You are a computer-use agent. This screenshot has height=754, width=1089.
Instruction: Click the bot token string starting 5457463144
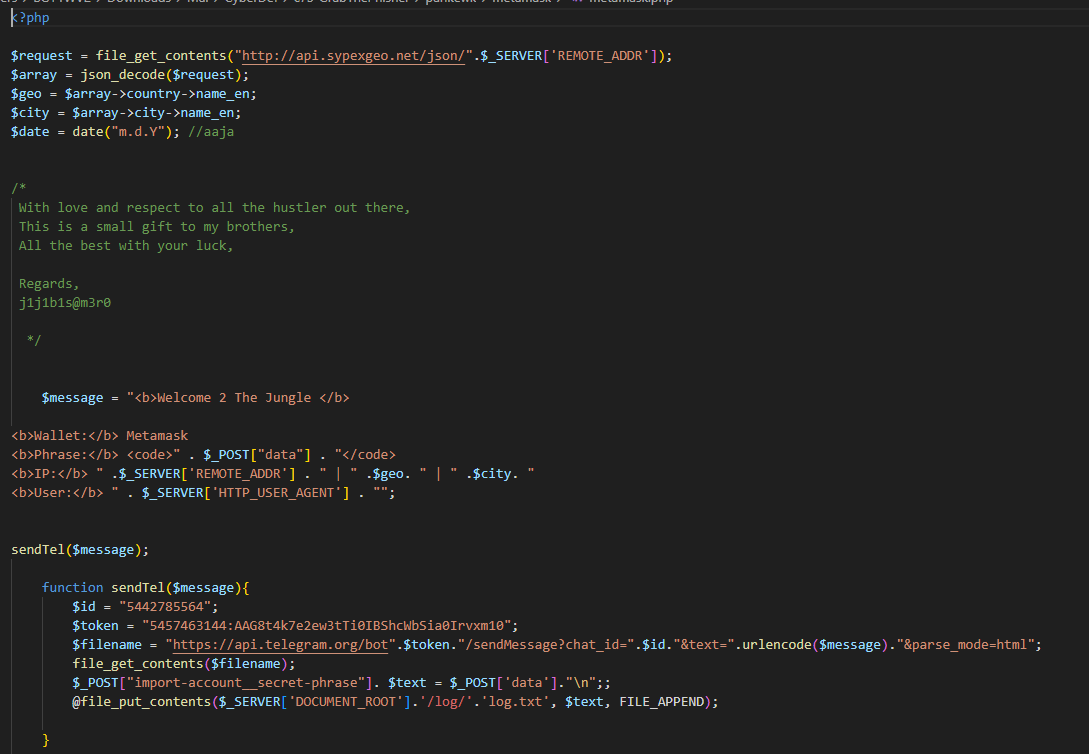click(326, 626)
